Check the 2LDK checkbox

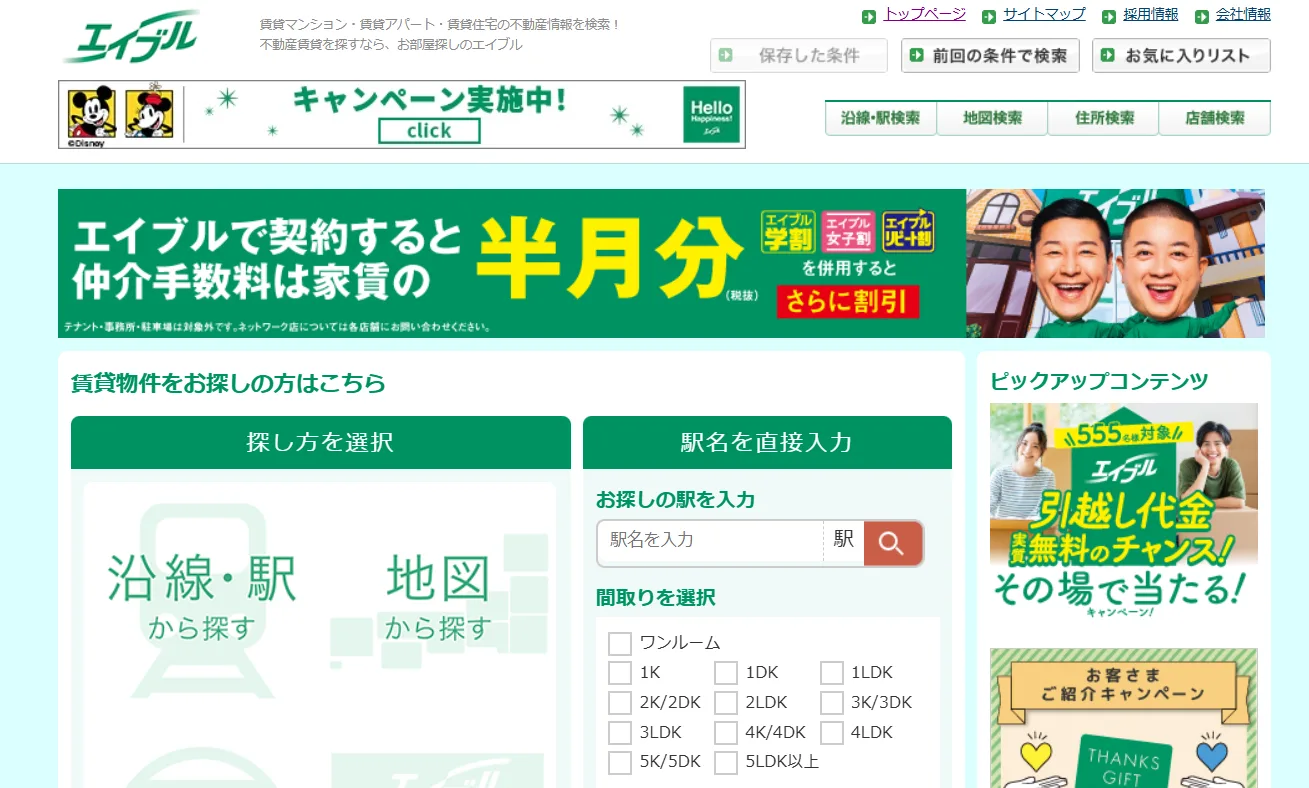(x=726, y=703)
